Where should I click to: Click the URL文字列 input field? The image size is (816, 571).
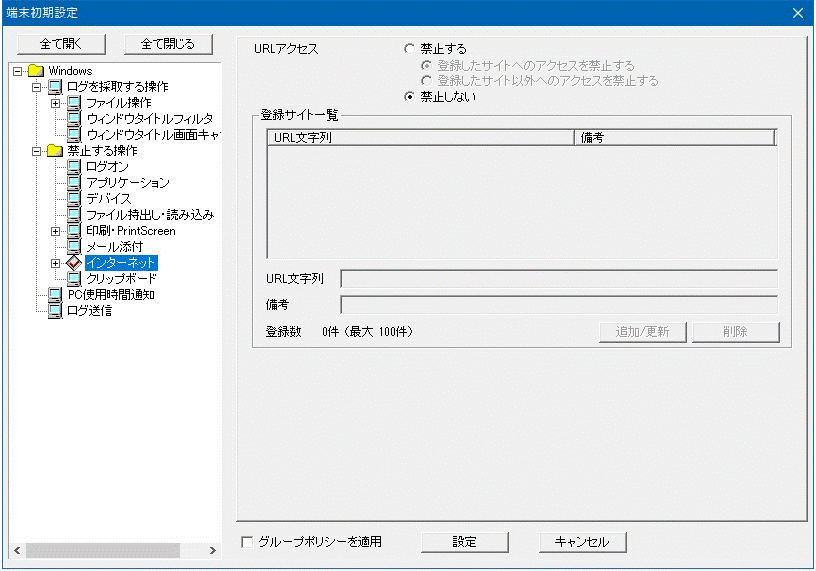click(559, 279)
